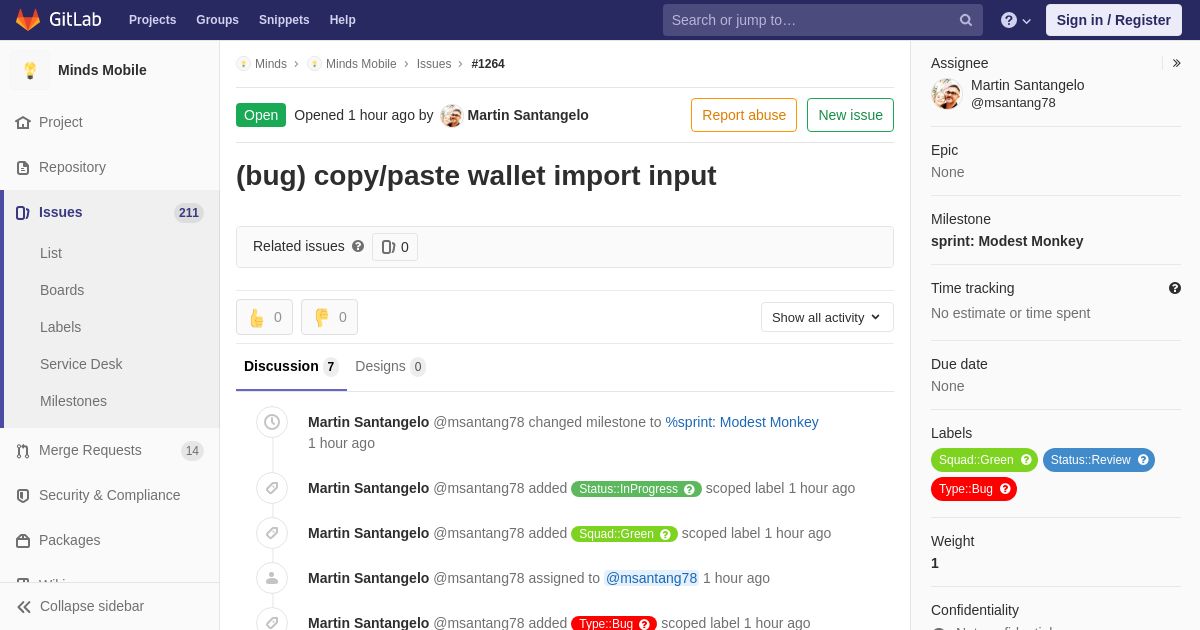Click the Issues breadcrumb link
The image size is (1200, 630).
point(434,64)
